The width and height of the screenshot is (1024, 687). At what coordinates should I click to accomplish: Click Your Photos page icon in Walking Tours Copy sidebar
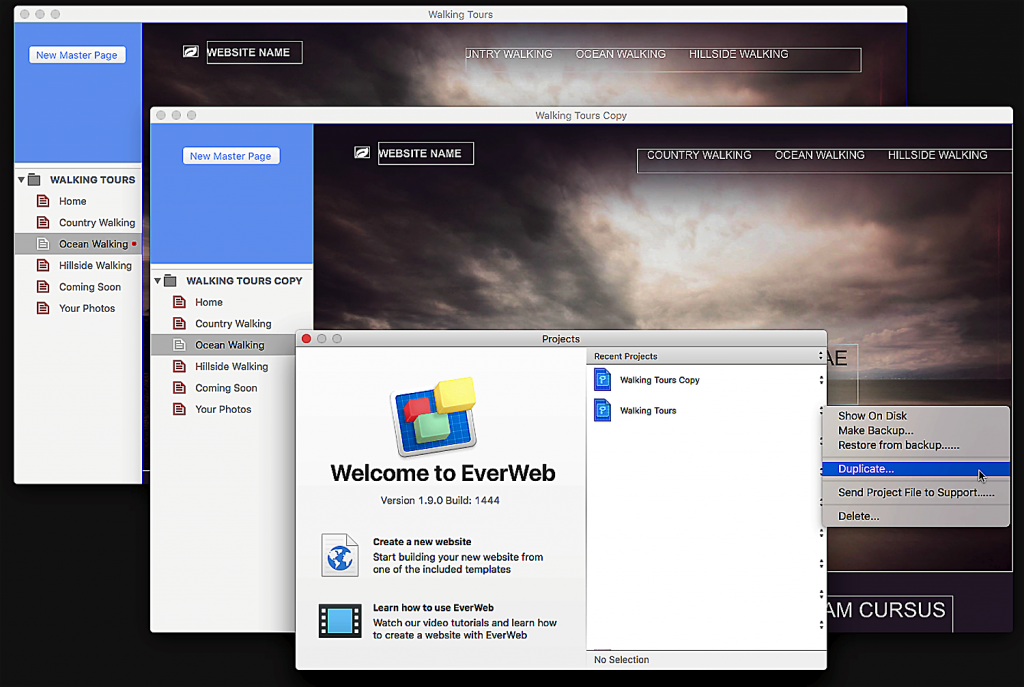coord(179,409)
